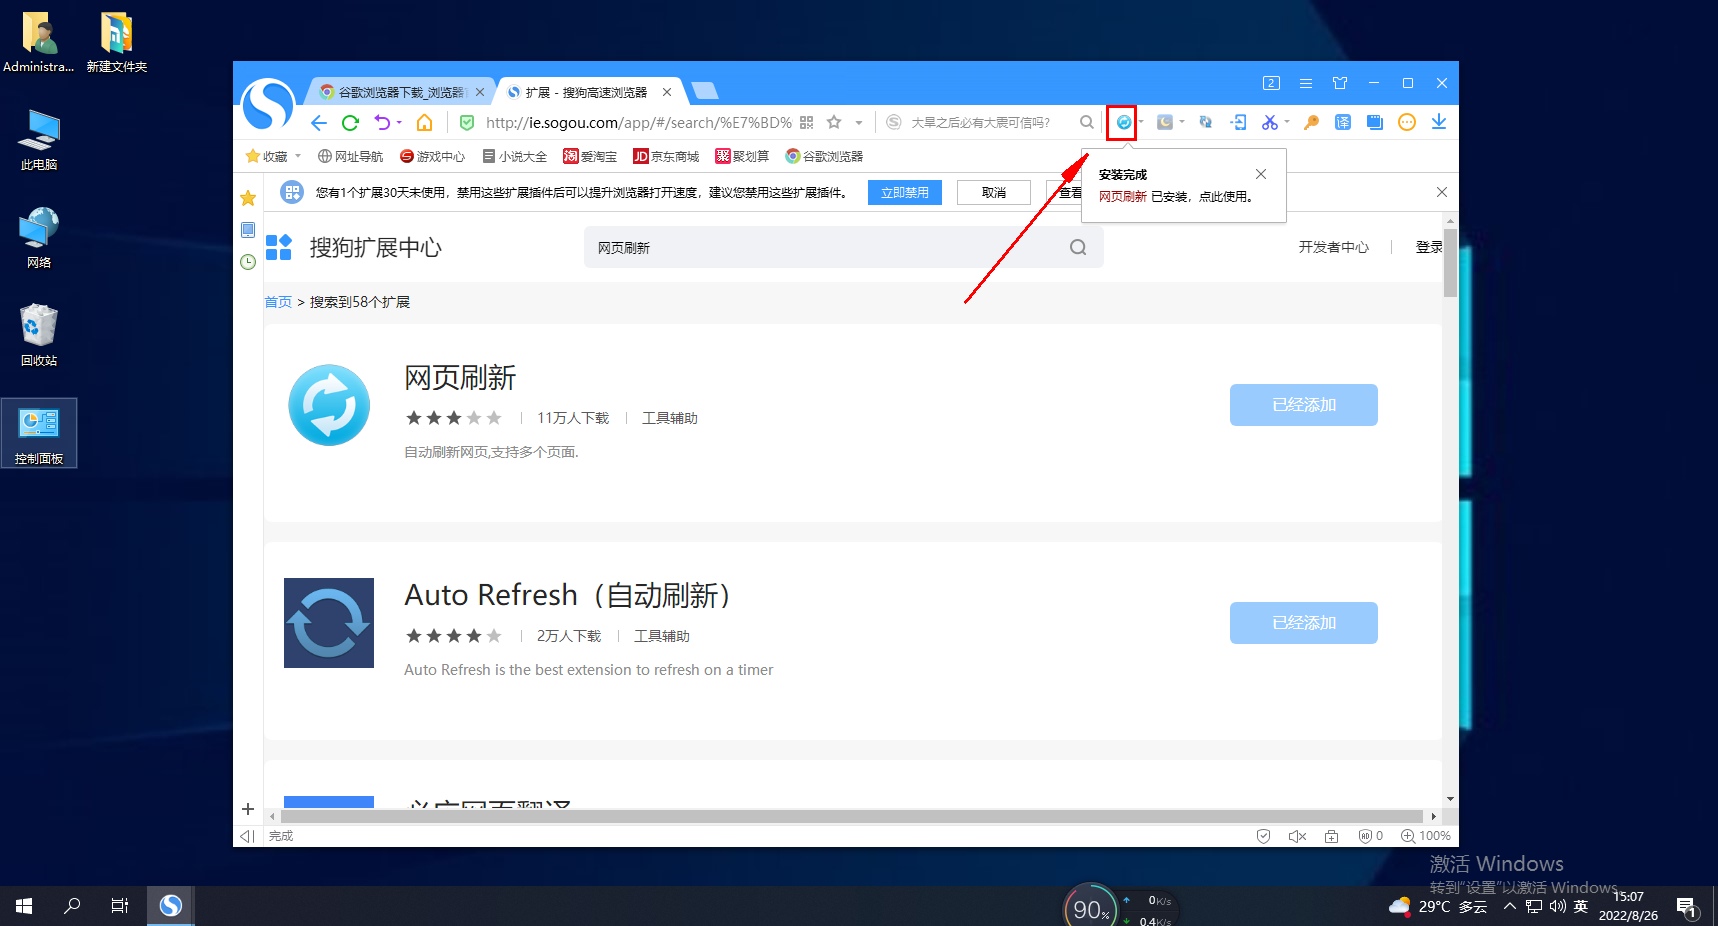Click the window count '2' icon
The height and width of the screenshot is (926, 1718).
coord(1271,83)
